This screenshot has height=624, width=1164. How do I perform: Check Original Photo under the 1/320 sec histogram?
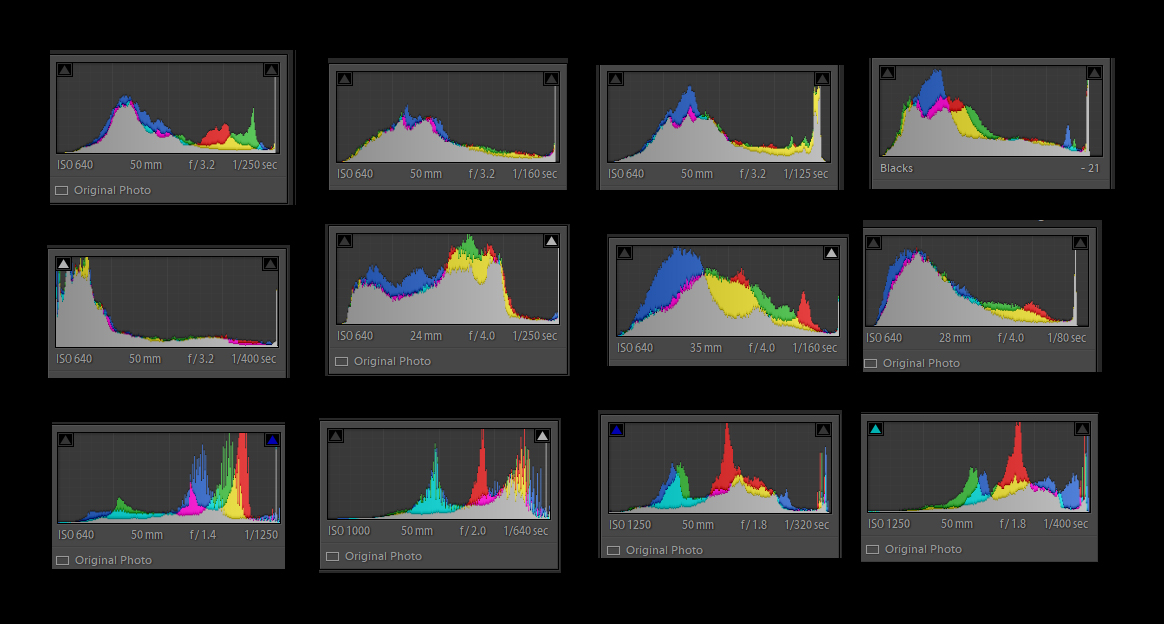coord(613,551)
